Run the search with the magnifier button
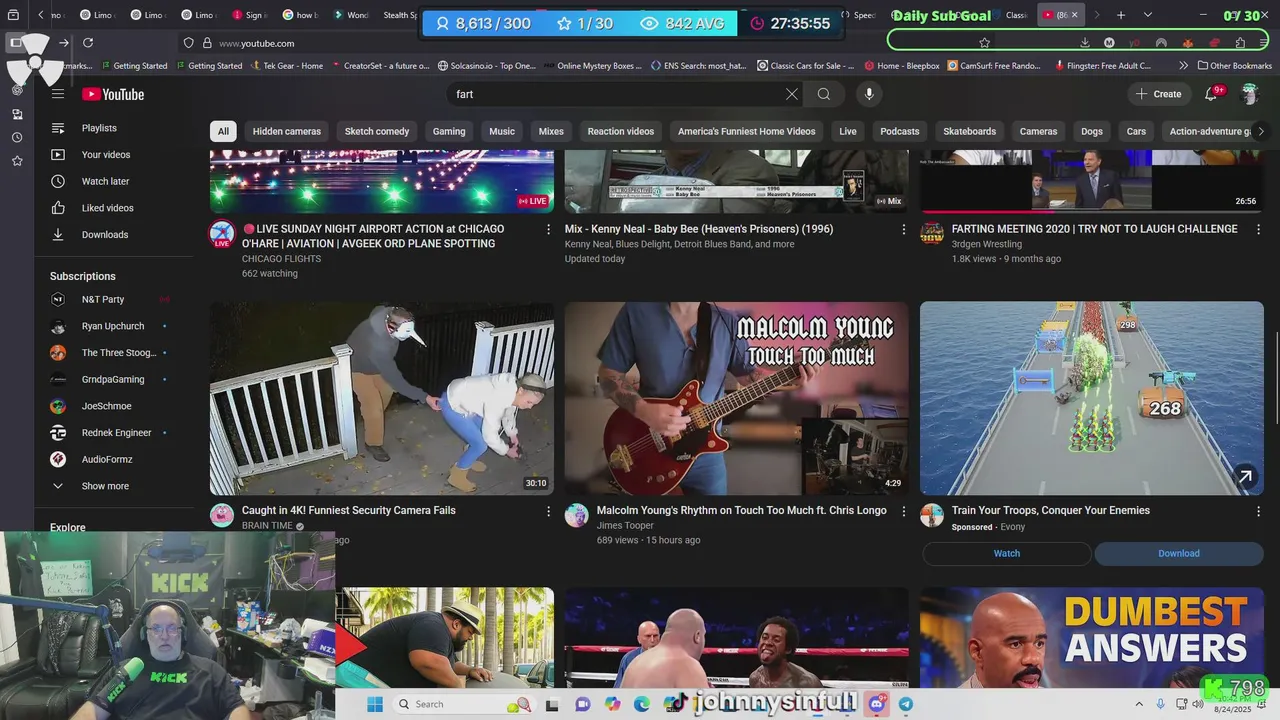 click(824, 94)
